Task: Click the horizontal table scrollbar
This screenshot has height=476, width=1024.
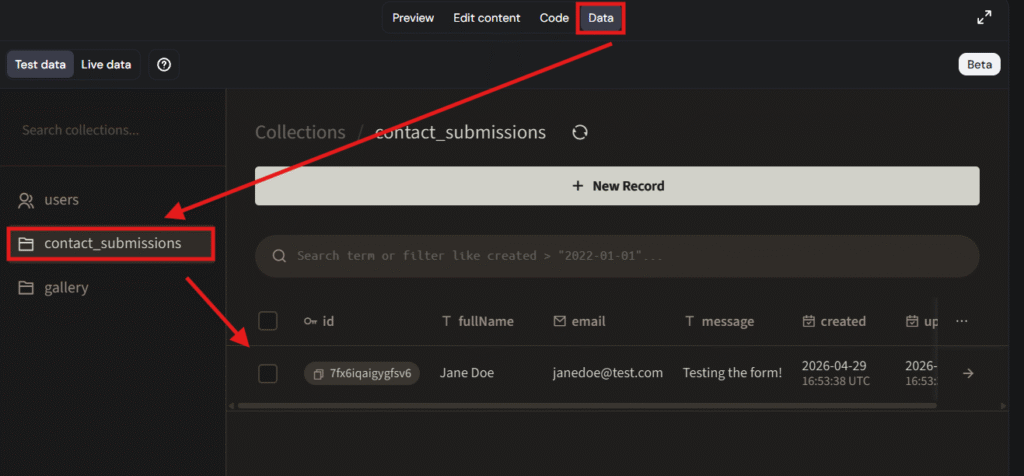Action: [586, 405]
